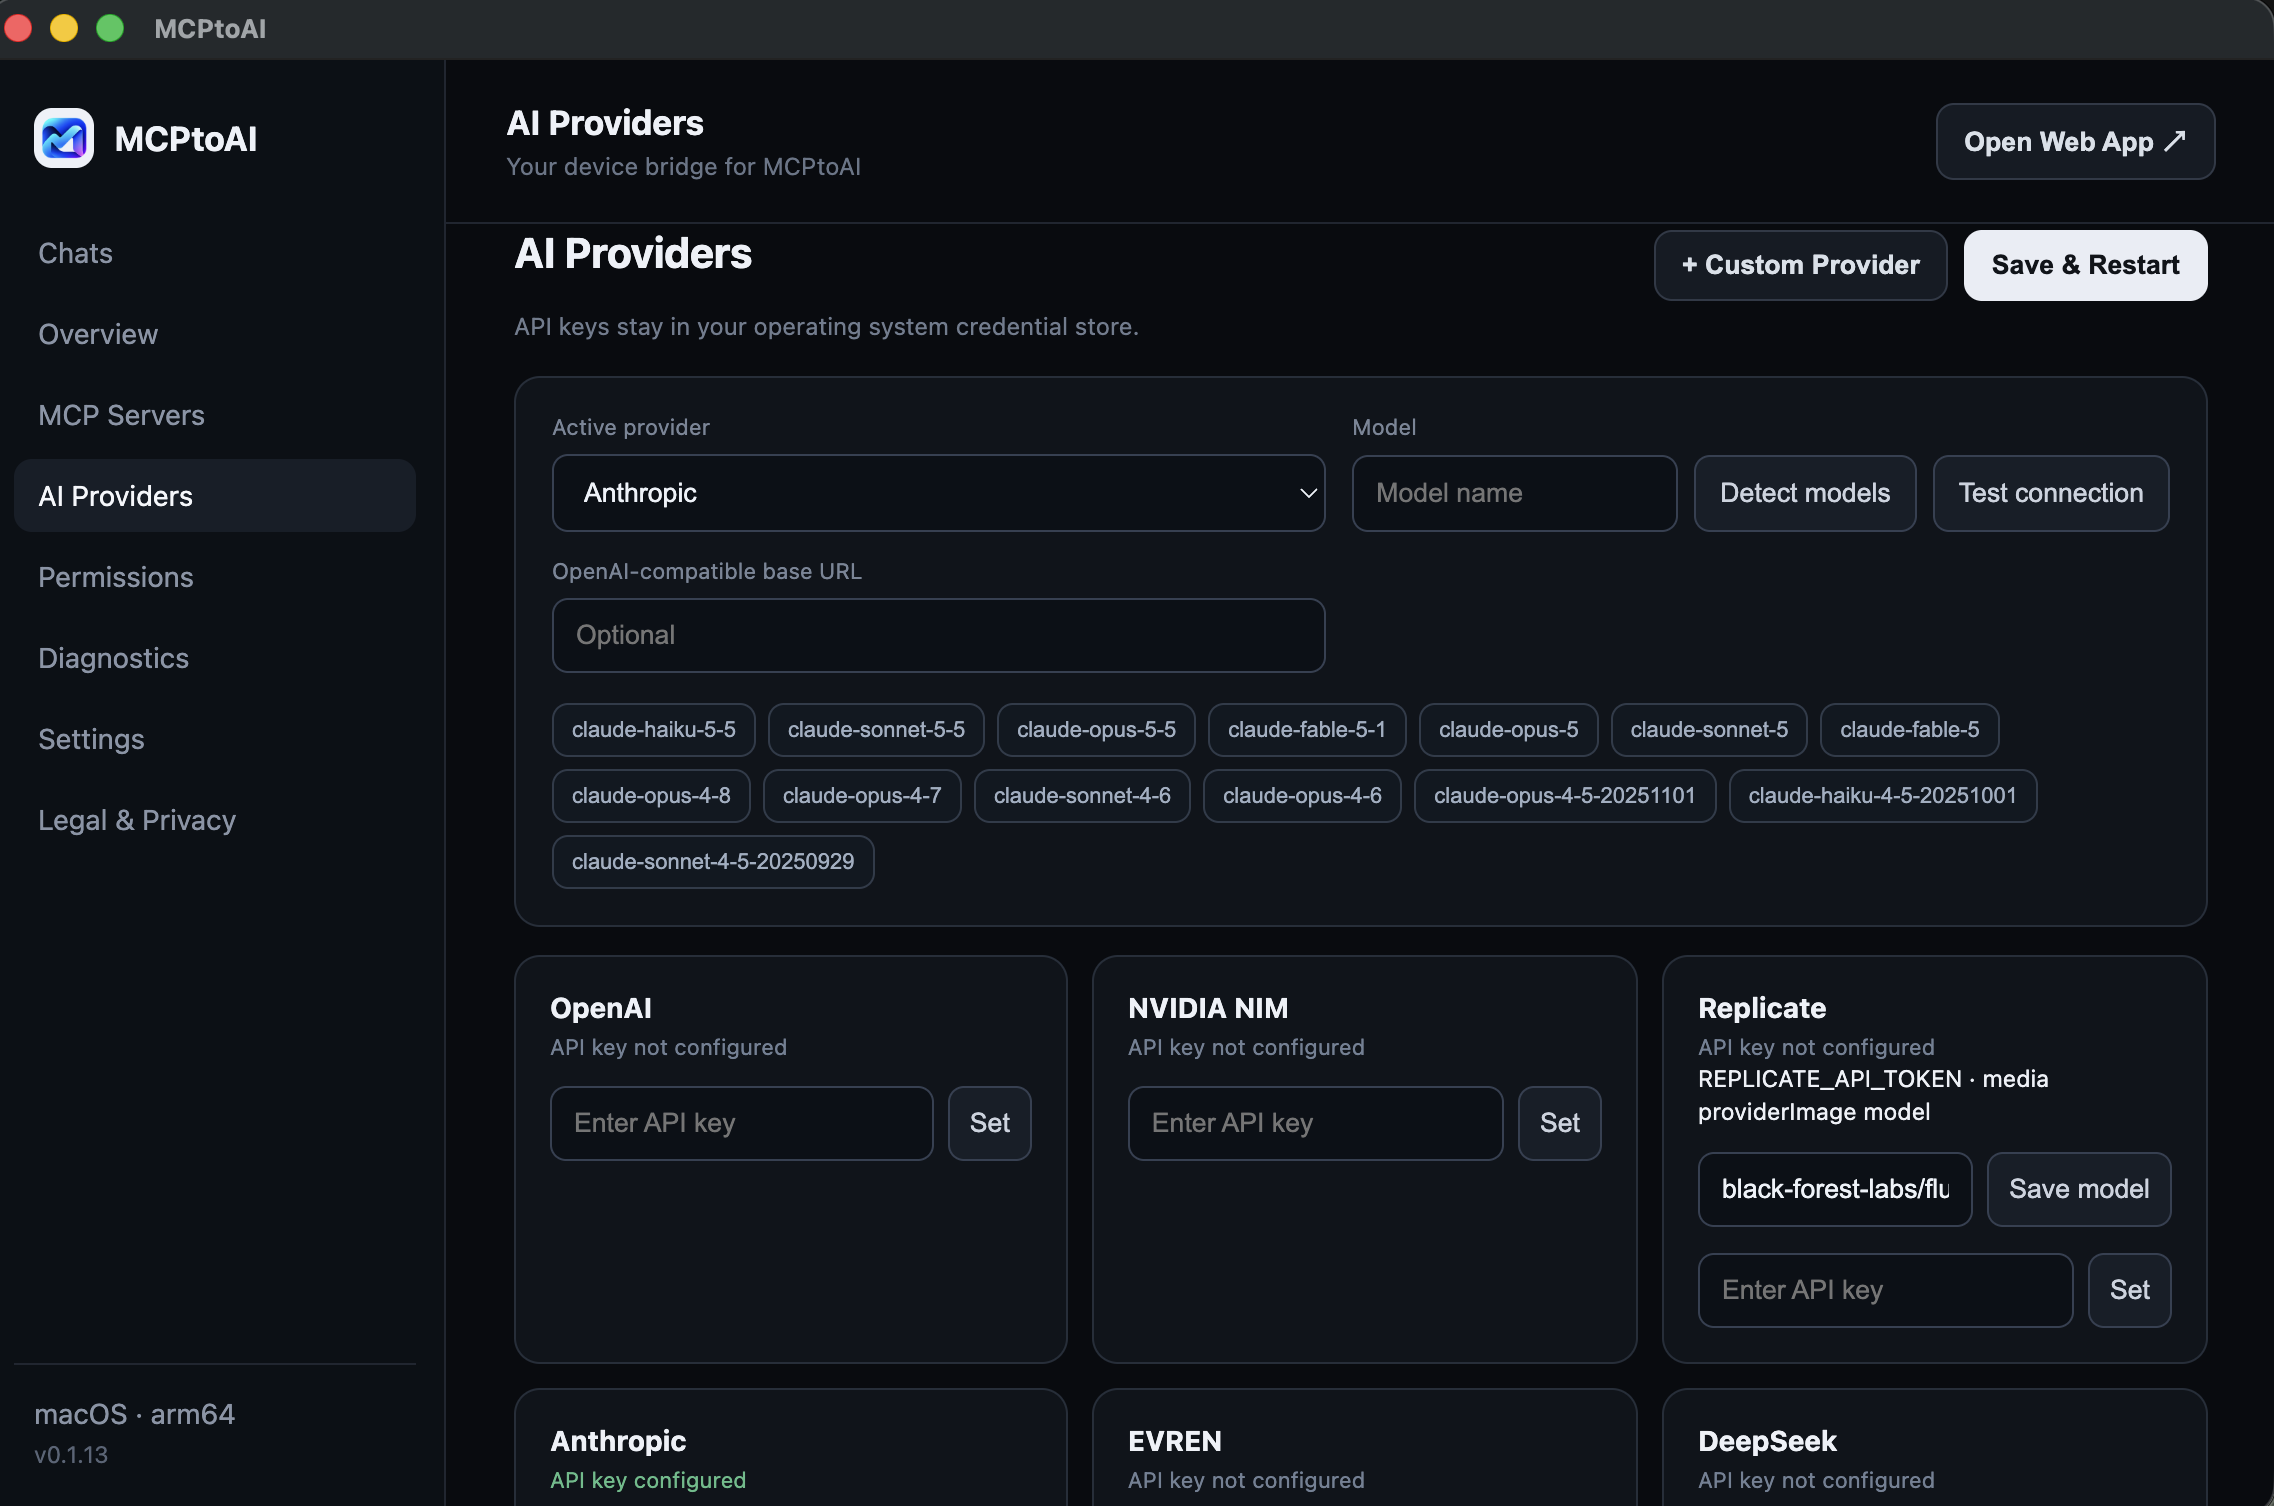This screenshot has width=2274, height=1506.
Task: Click Detect models button
Action: pyautogui.click(x=1805, y=493)
